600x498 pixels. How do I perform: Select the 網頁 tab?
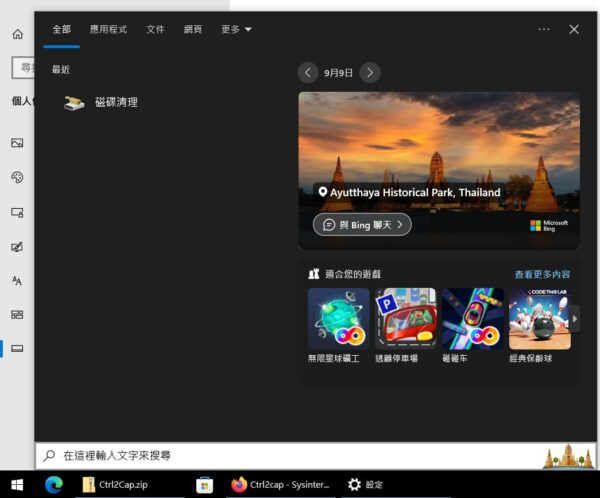(193, 29)
